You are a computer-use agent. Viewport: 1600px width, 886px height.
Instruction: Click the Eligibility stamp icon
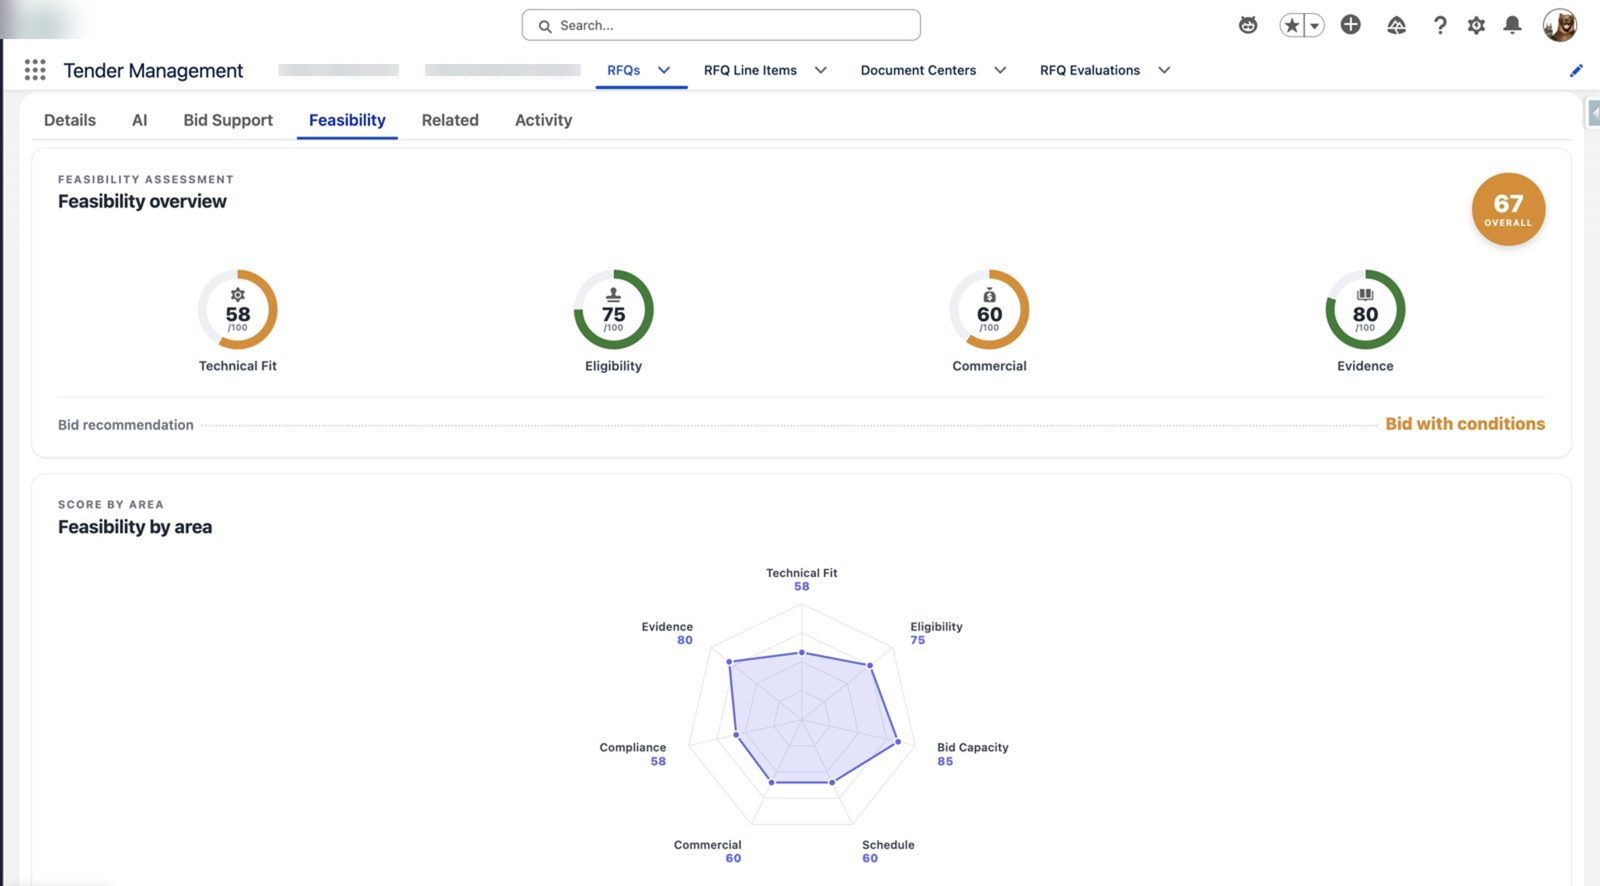(614, 295)
